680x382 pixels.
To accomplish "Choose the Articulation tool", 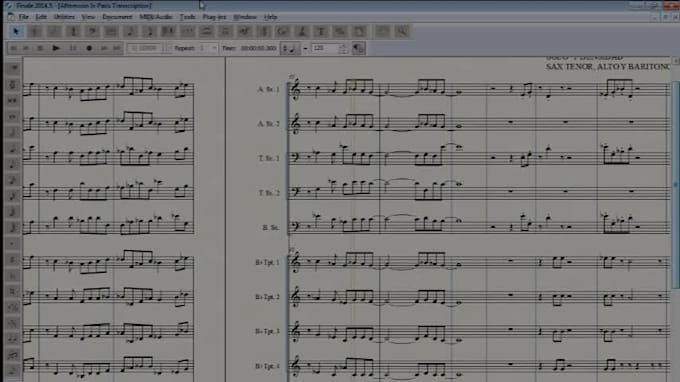I will click(226, 32).
